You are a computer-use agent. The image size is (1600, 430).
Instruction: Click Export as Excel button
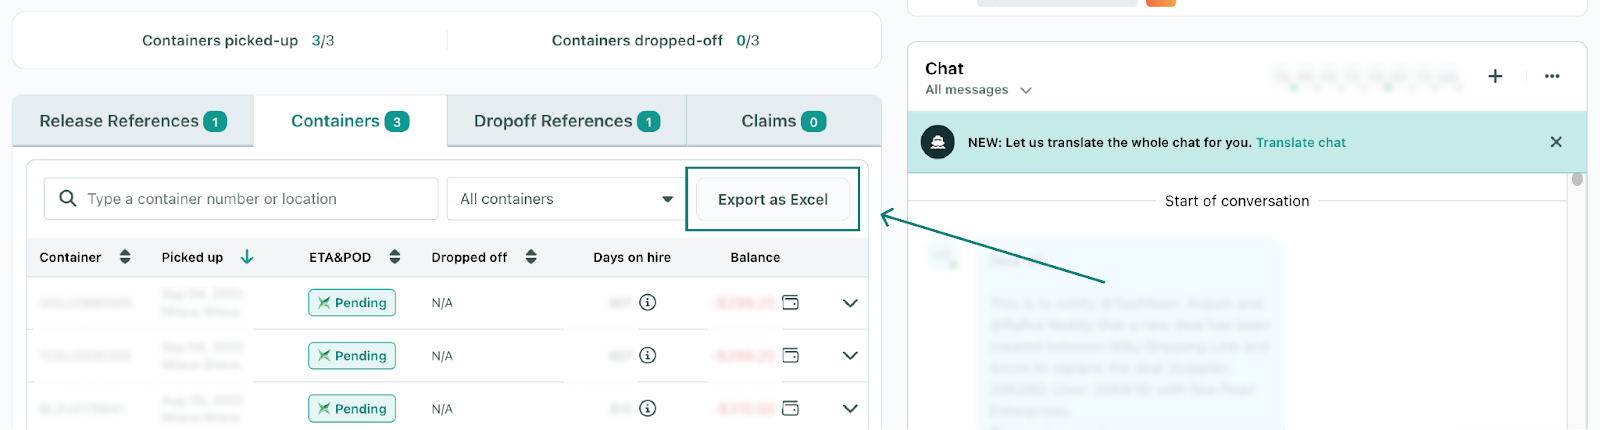[772, 199]
